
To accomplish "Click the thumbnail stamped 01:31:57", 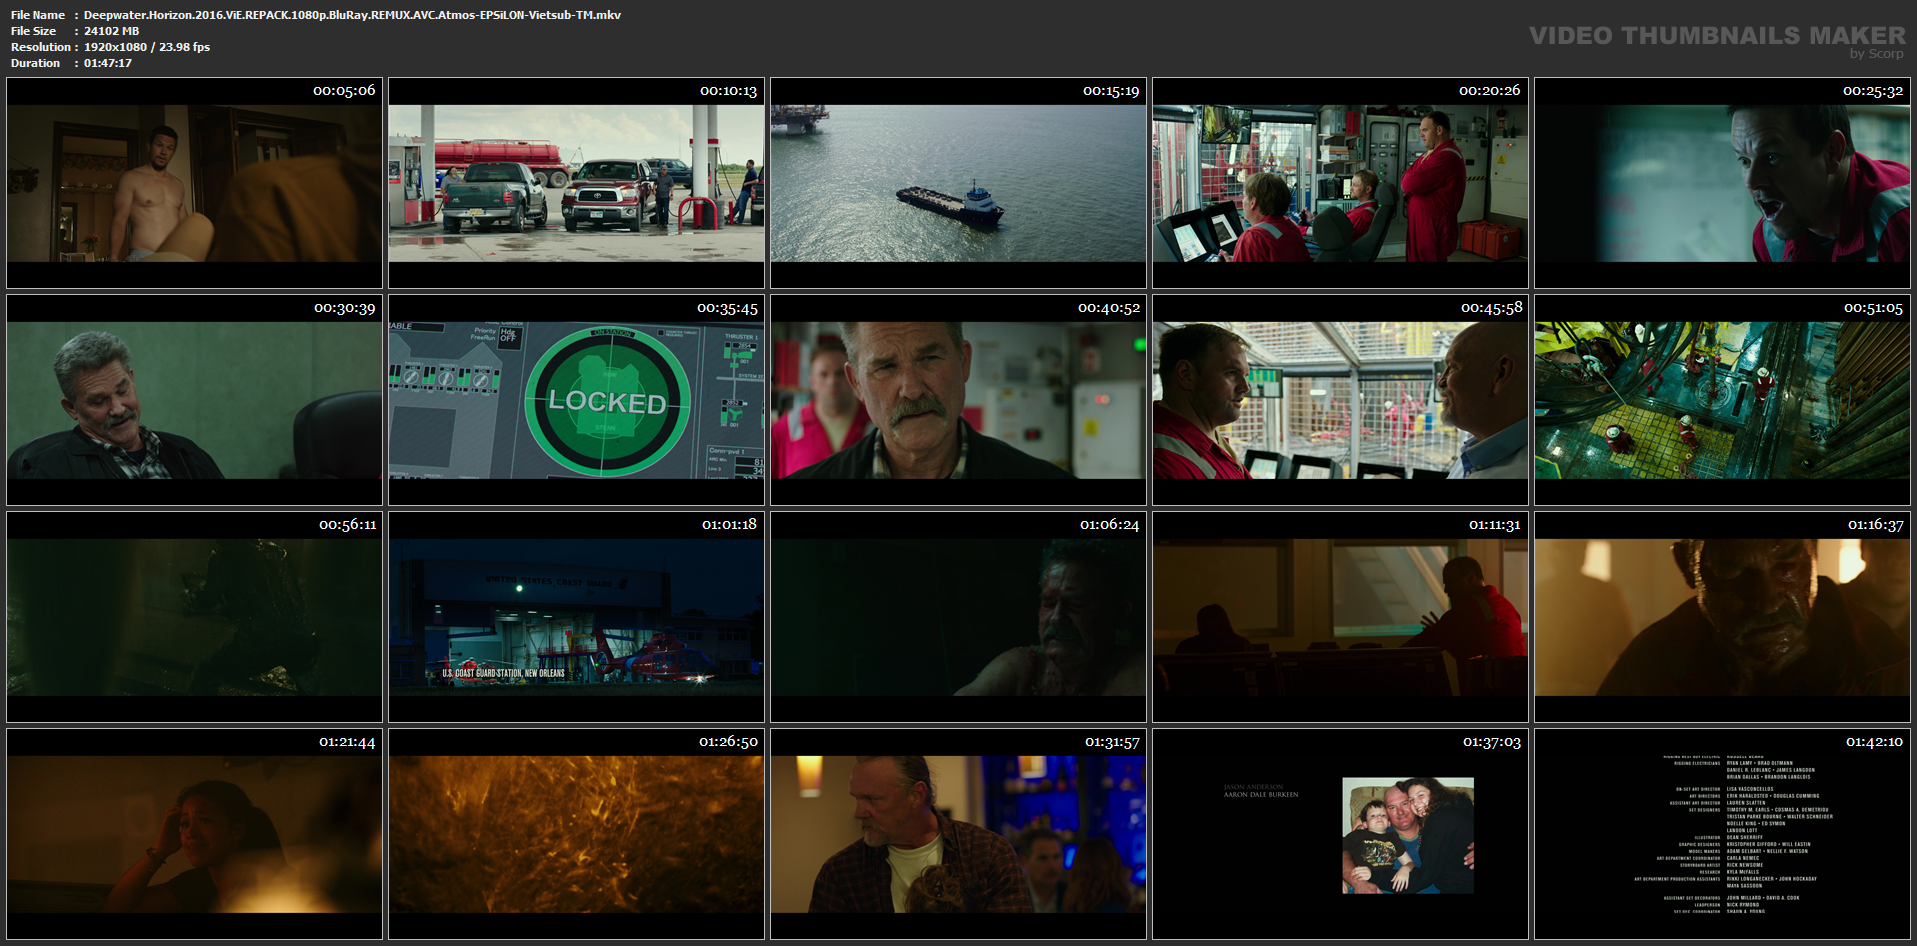I will 958,834.
